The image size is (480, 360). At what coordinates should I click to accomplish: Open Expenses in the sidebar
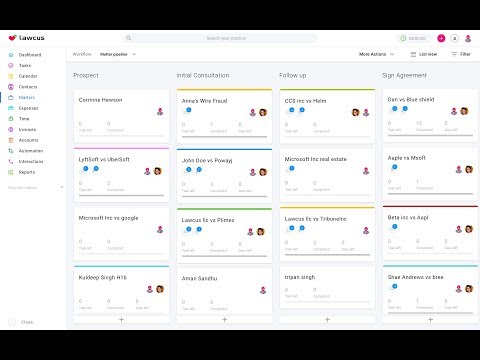pos(28,108)
